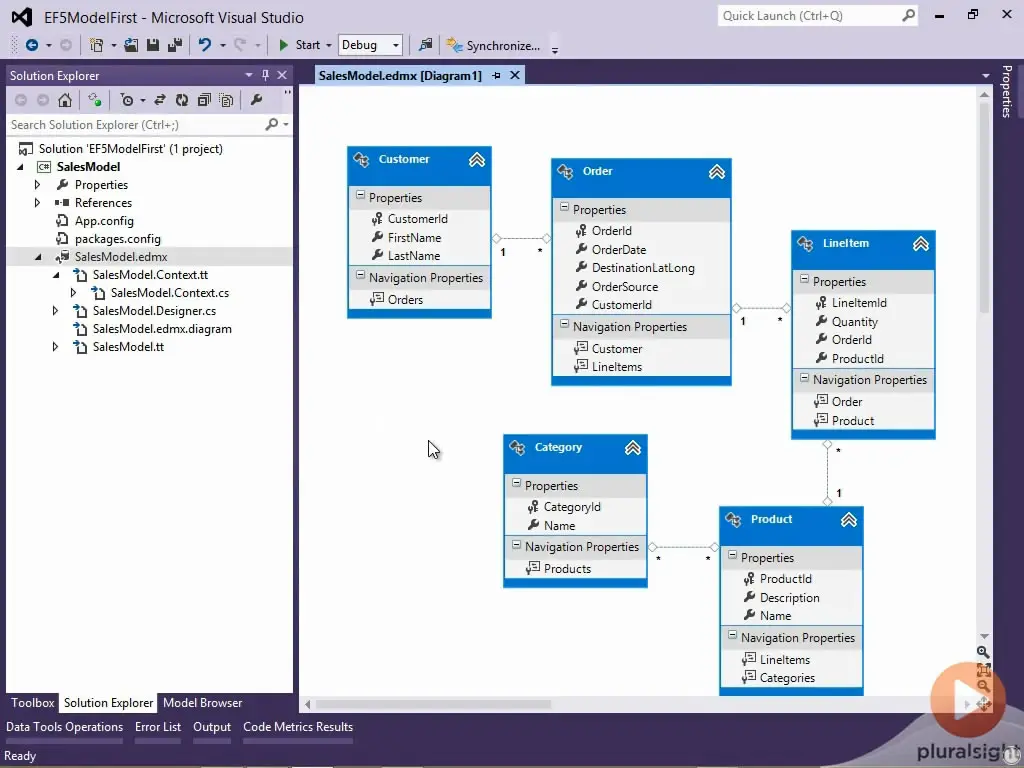Click the Navigate Backward toolbar arrow
This screenshot has height=768, width=1024.
tap(31, 45)
